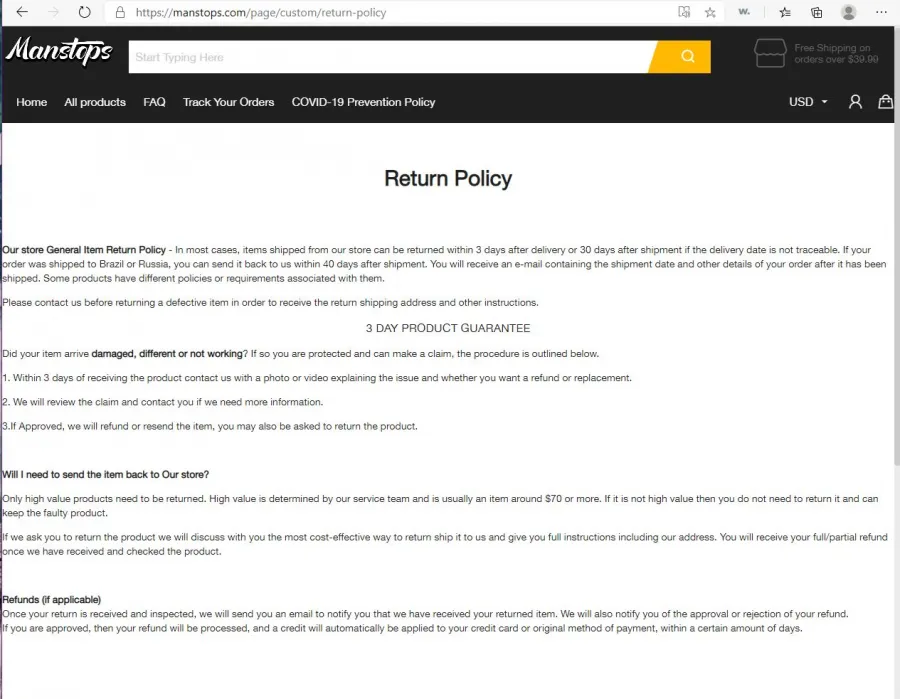Click 'Free Shipping on orders over $39.99' text
900x699 pixels.
point(836,53)
